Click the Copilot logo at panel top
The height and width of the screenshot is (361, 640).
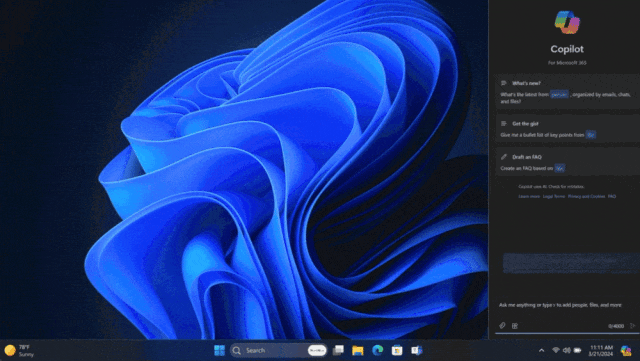[567, 22]
